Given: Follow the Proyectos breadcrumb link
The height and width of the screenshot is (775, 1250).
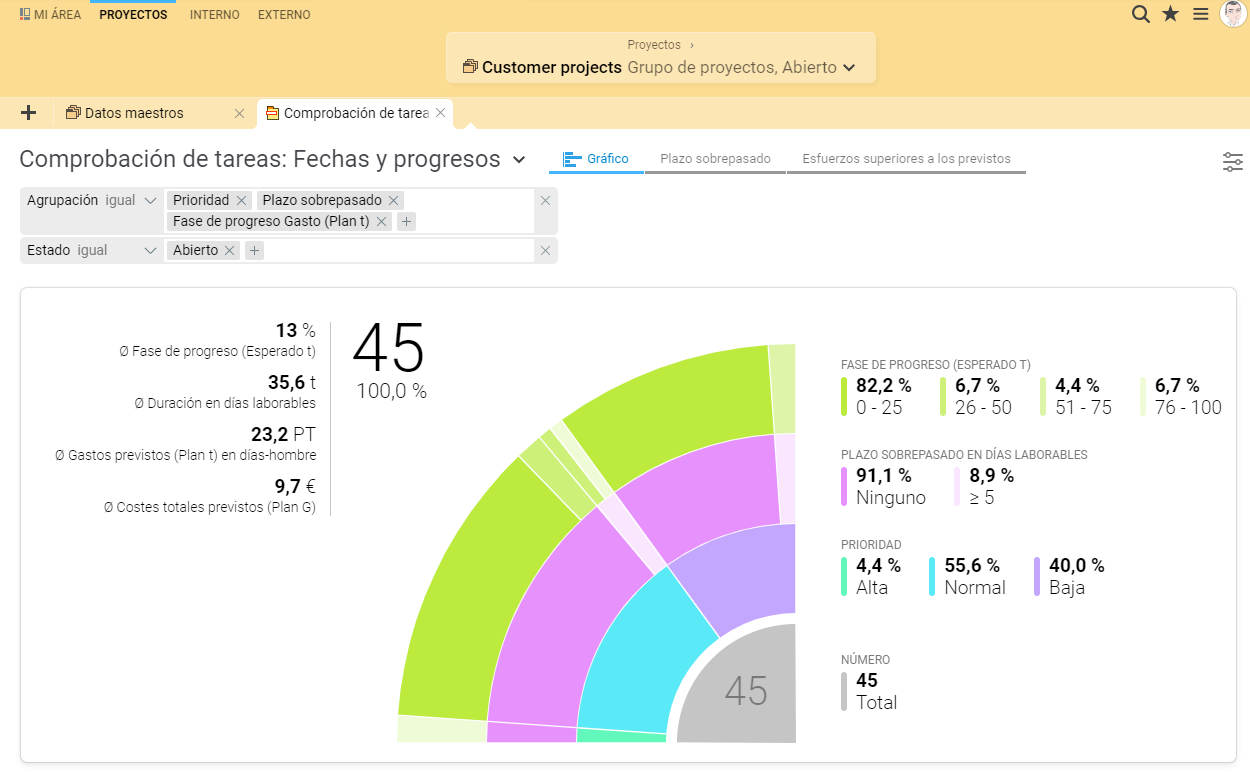Looking at the screenshot, I should click(x=654, y=45).
